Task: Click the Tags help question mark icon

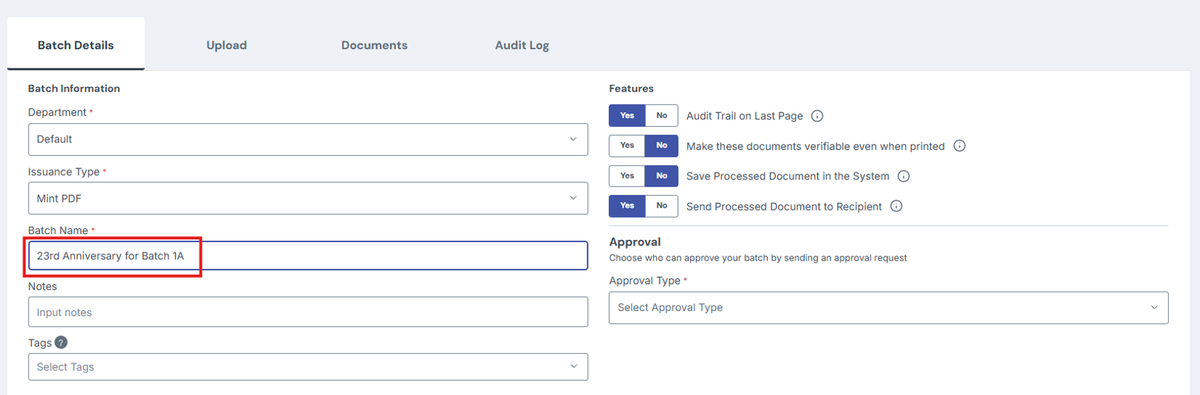Action: click(61, 342)
